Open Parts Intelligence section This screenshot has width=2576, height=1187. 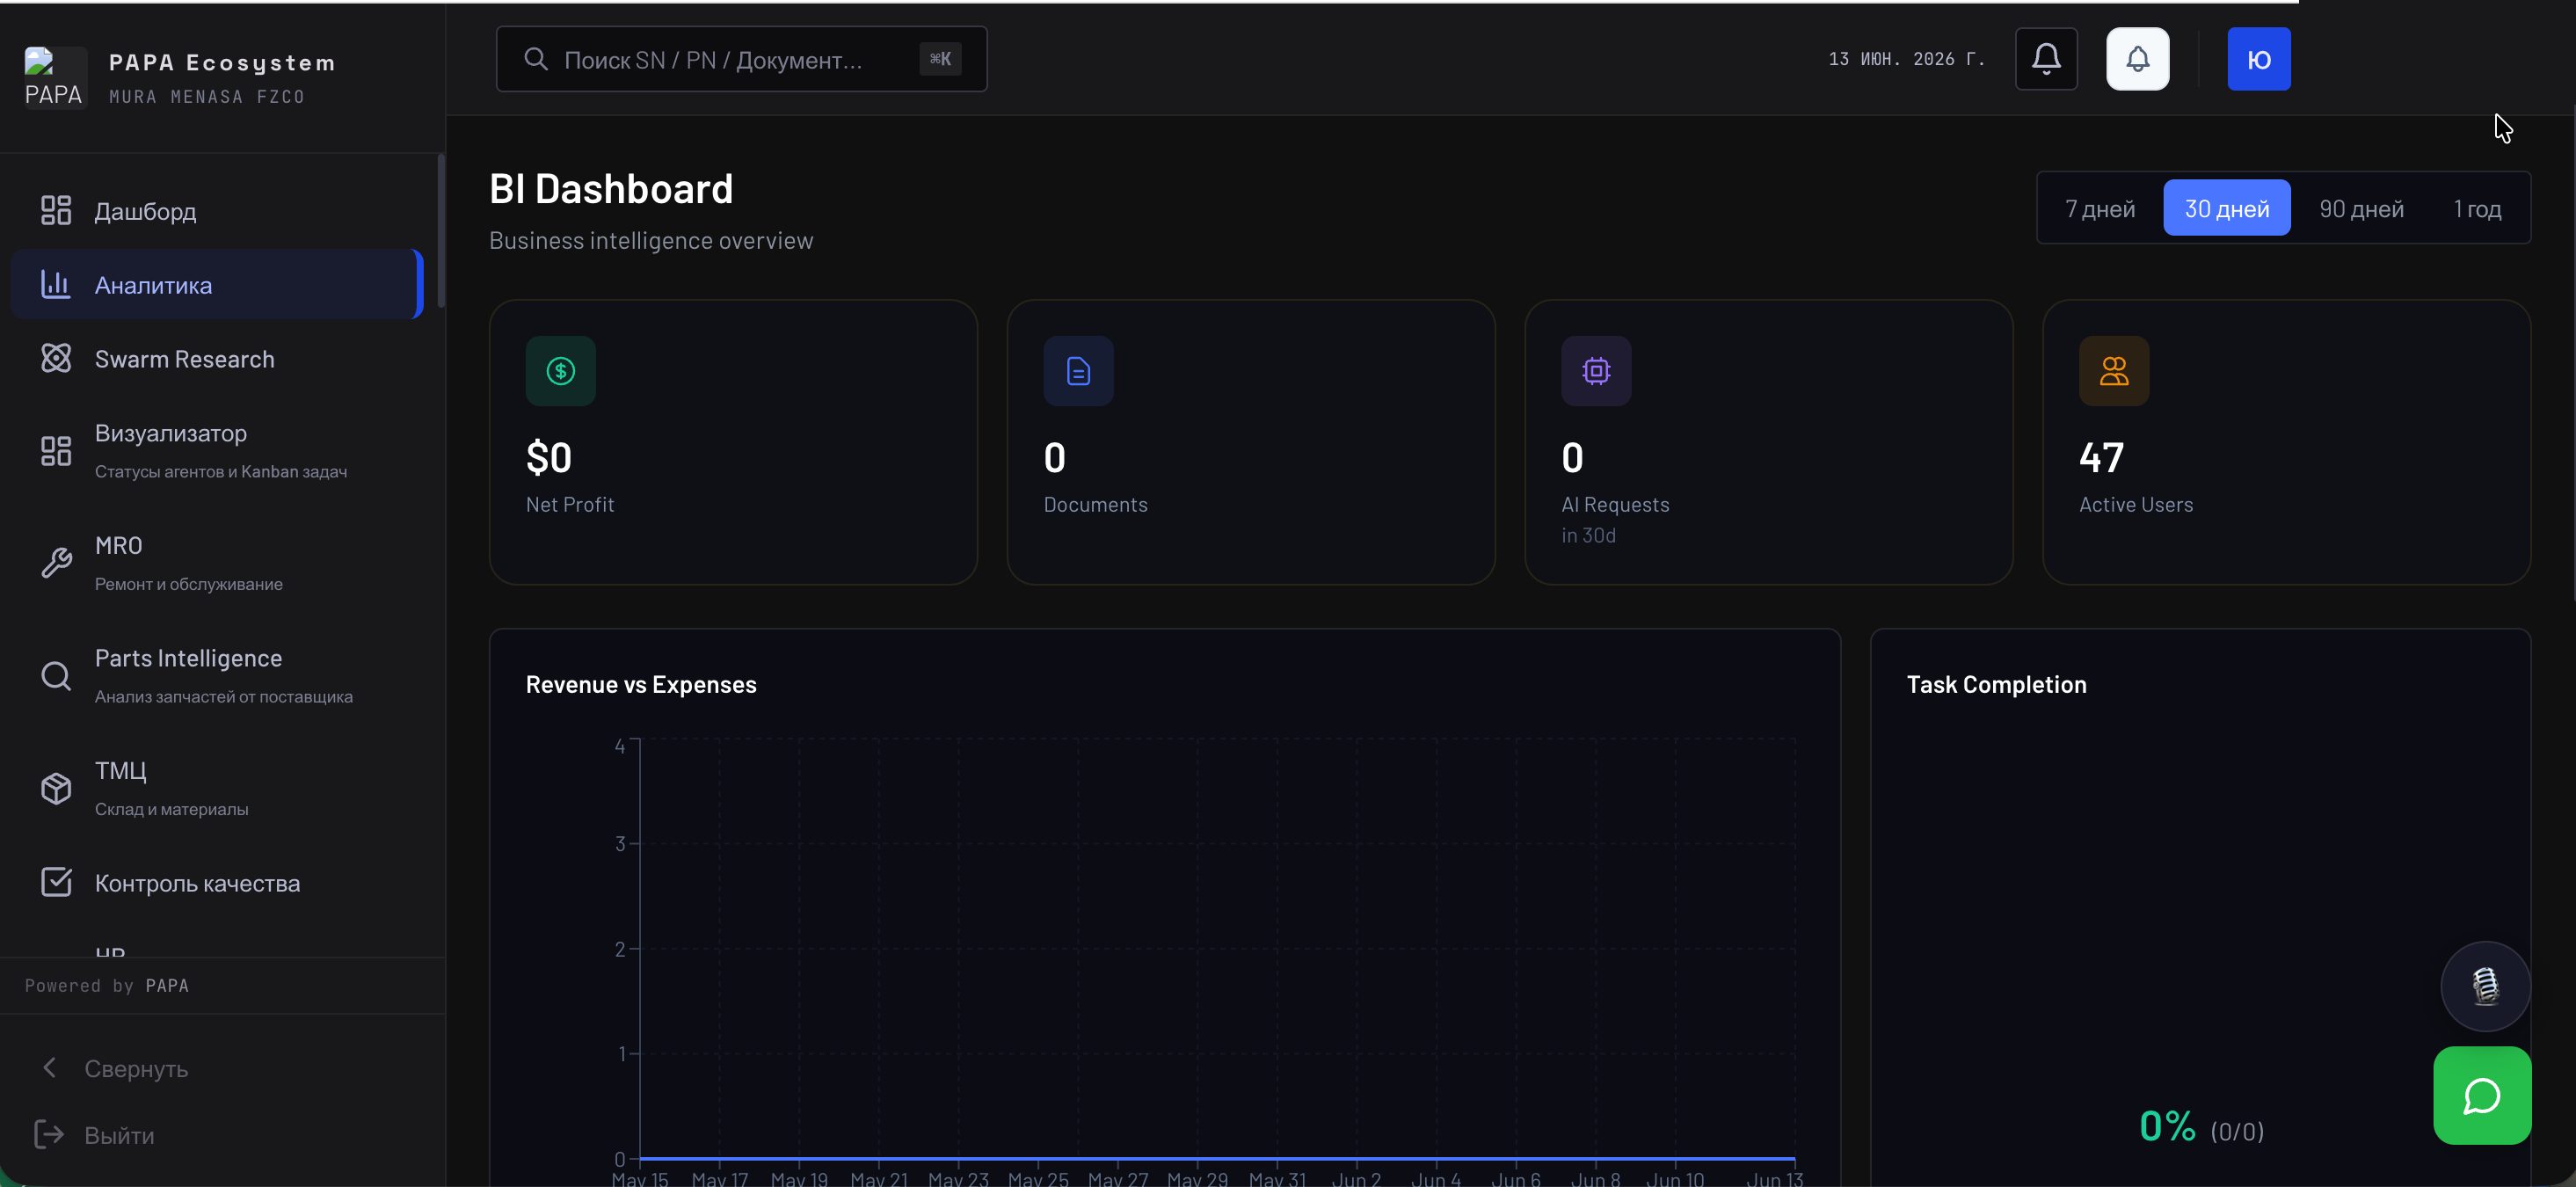pyautogui.click(x=217, y=676)
